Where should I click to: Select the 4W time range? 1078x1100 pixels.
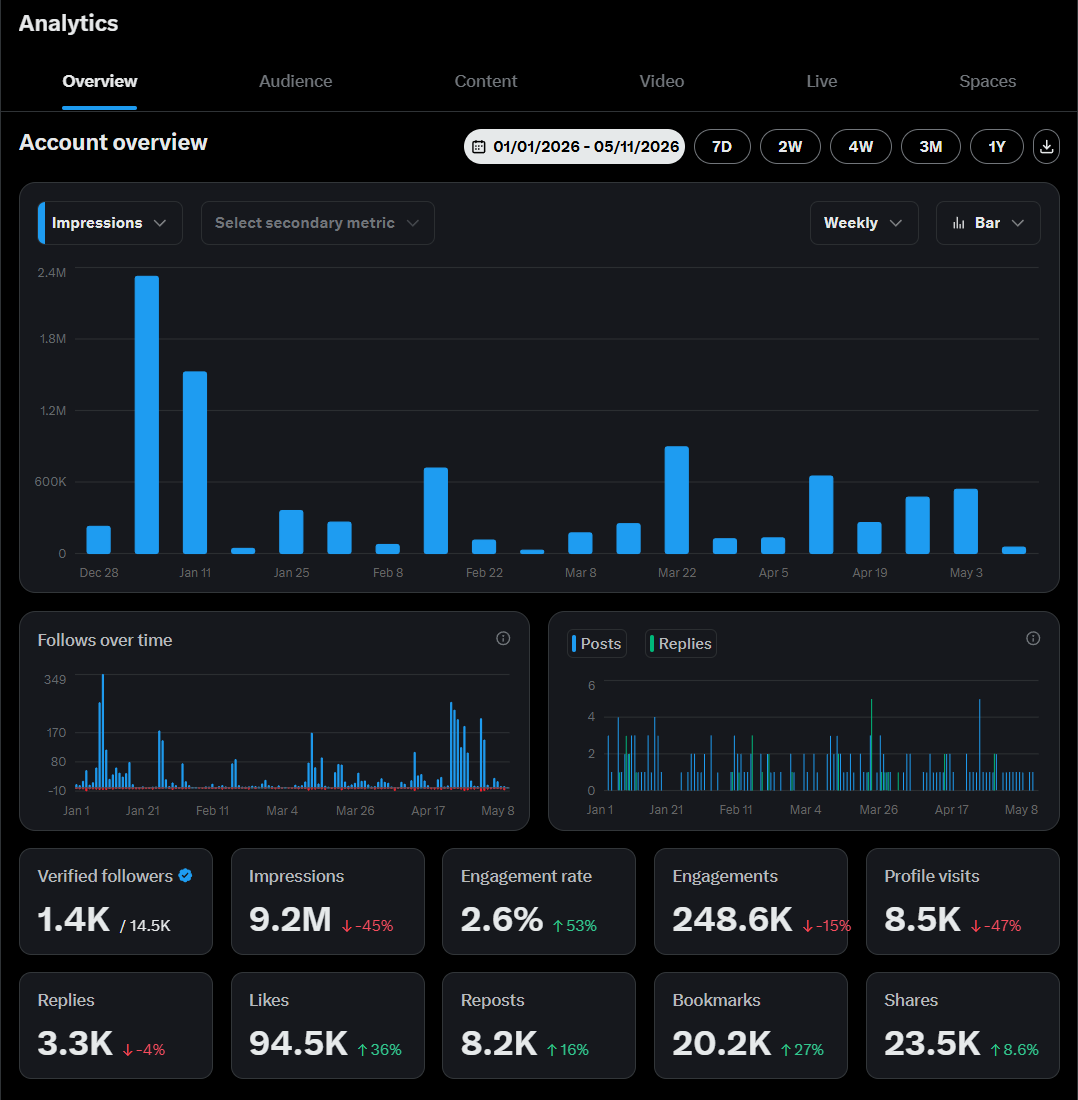tap(861, 147)
